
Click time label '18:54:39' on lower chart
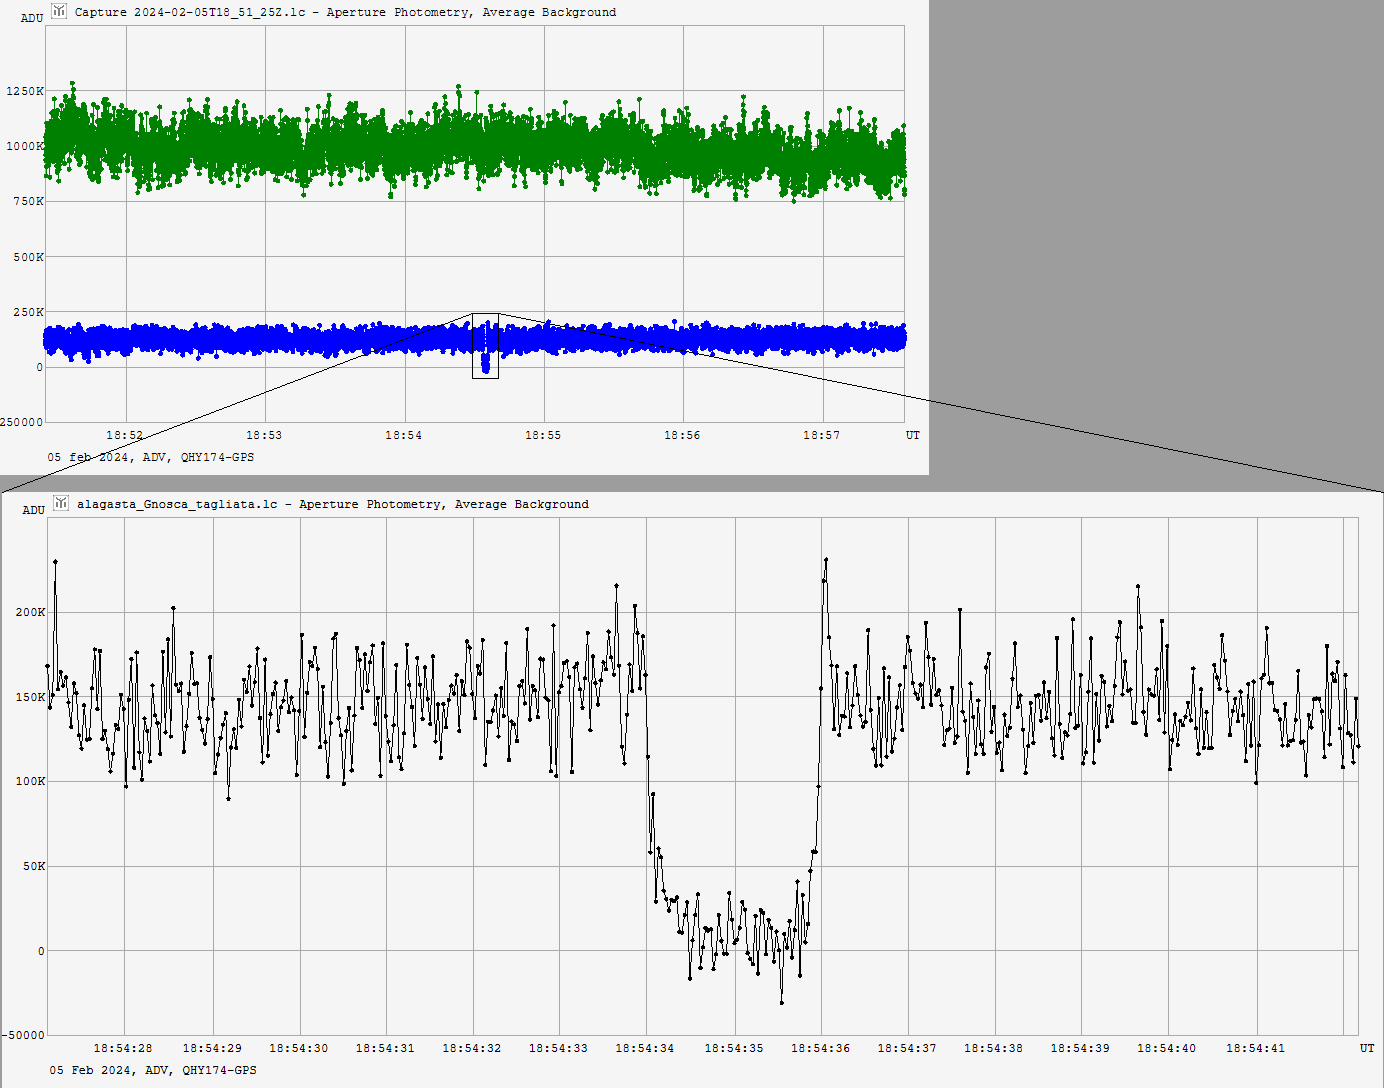pyautogui.click(x=1080, y=1048)
